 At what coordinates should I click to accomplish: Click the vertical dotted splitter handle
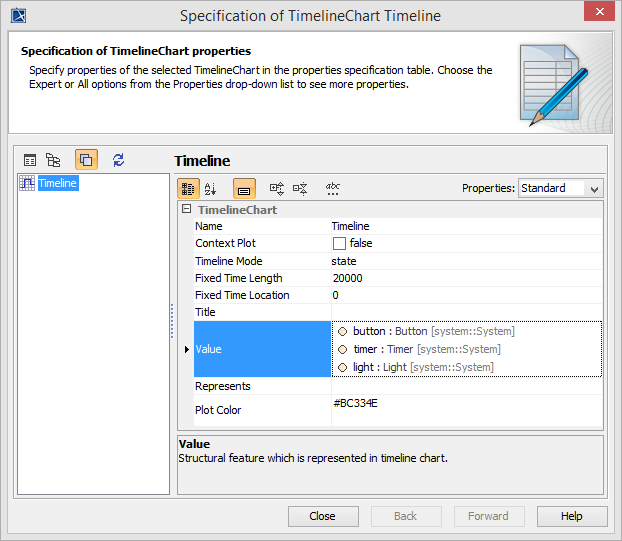point(172,321)
